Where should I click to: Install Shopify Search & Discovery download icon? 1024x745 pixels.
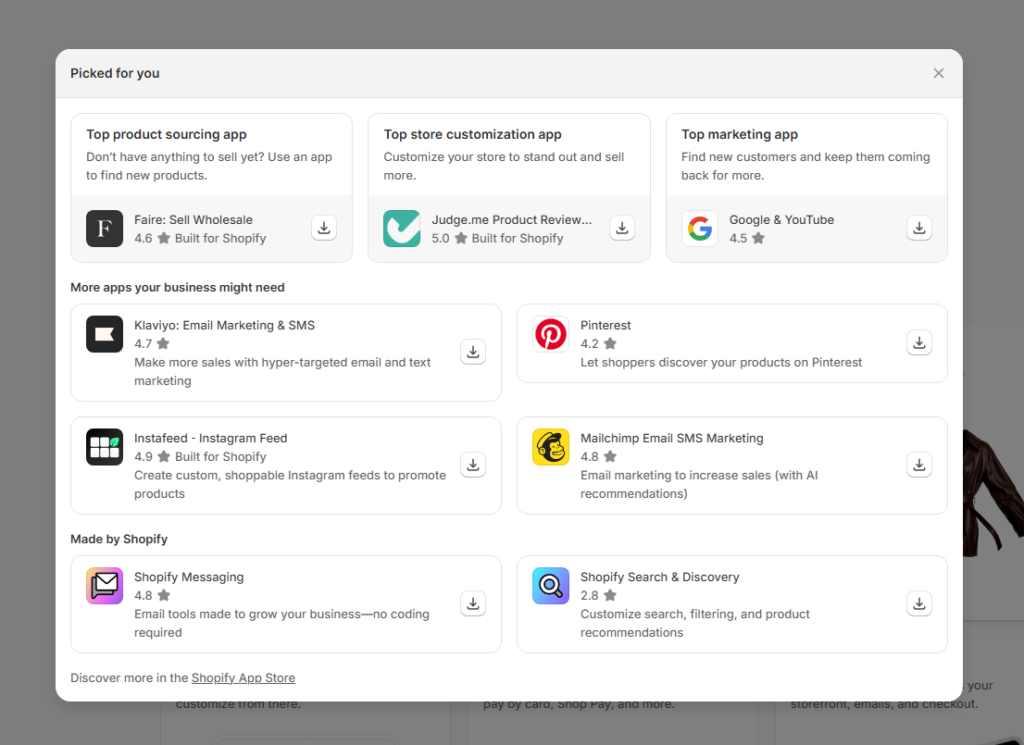tap(919, 604)
